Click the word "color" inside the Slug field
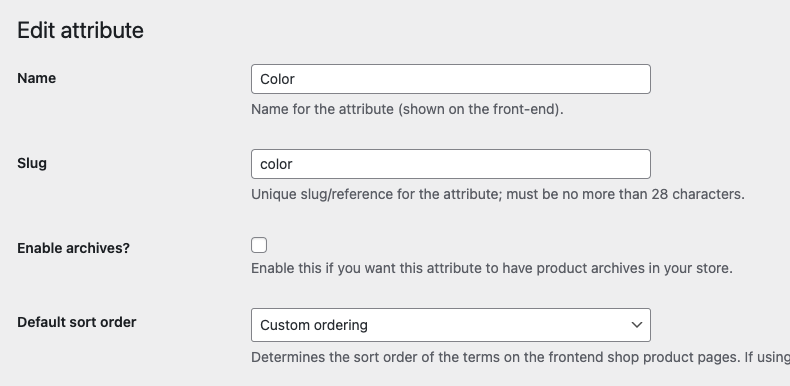 tap(276, 164)
